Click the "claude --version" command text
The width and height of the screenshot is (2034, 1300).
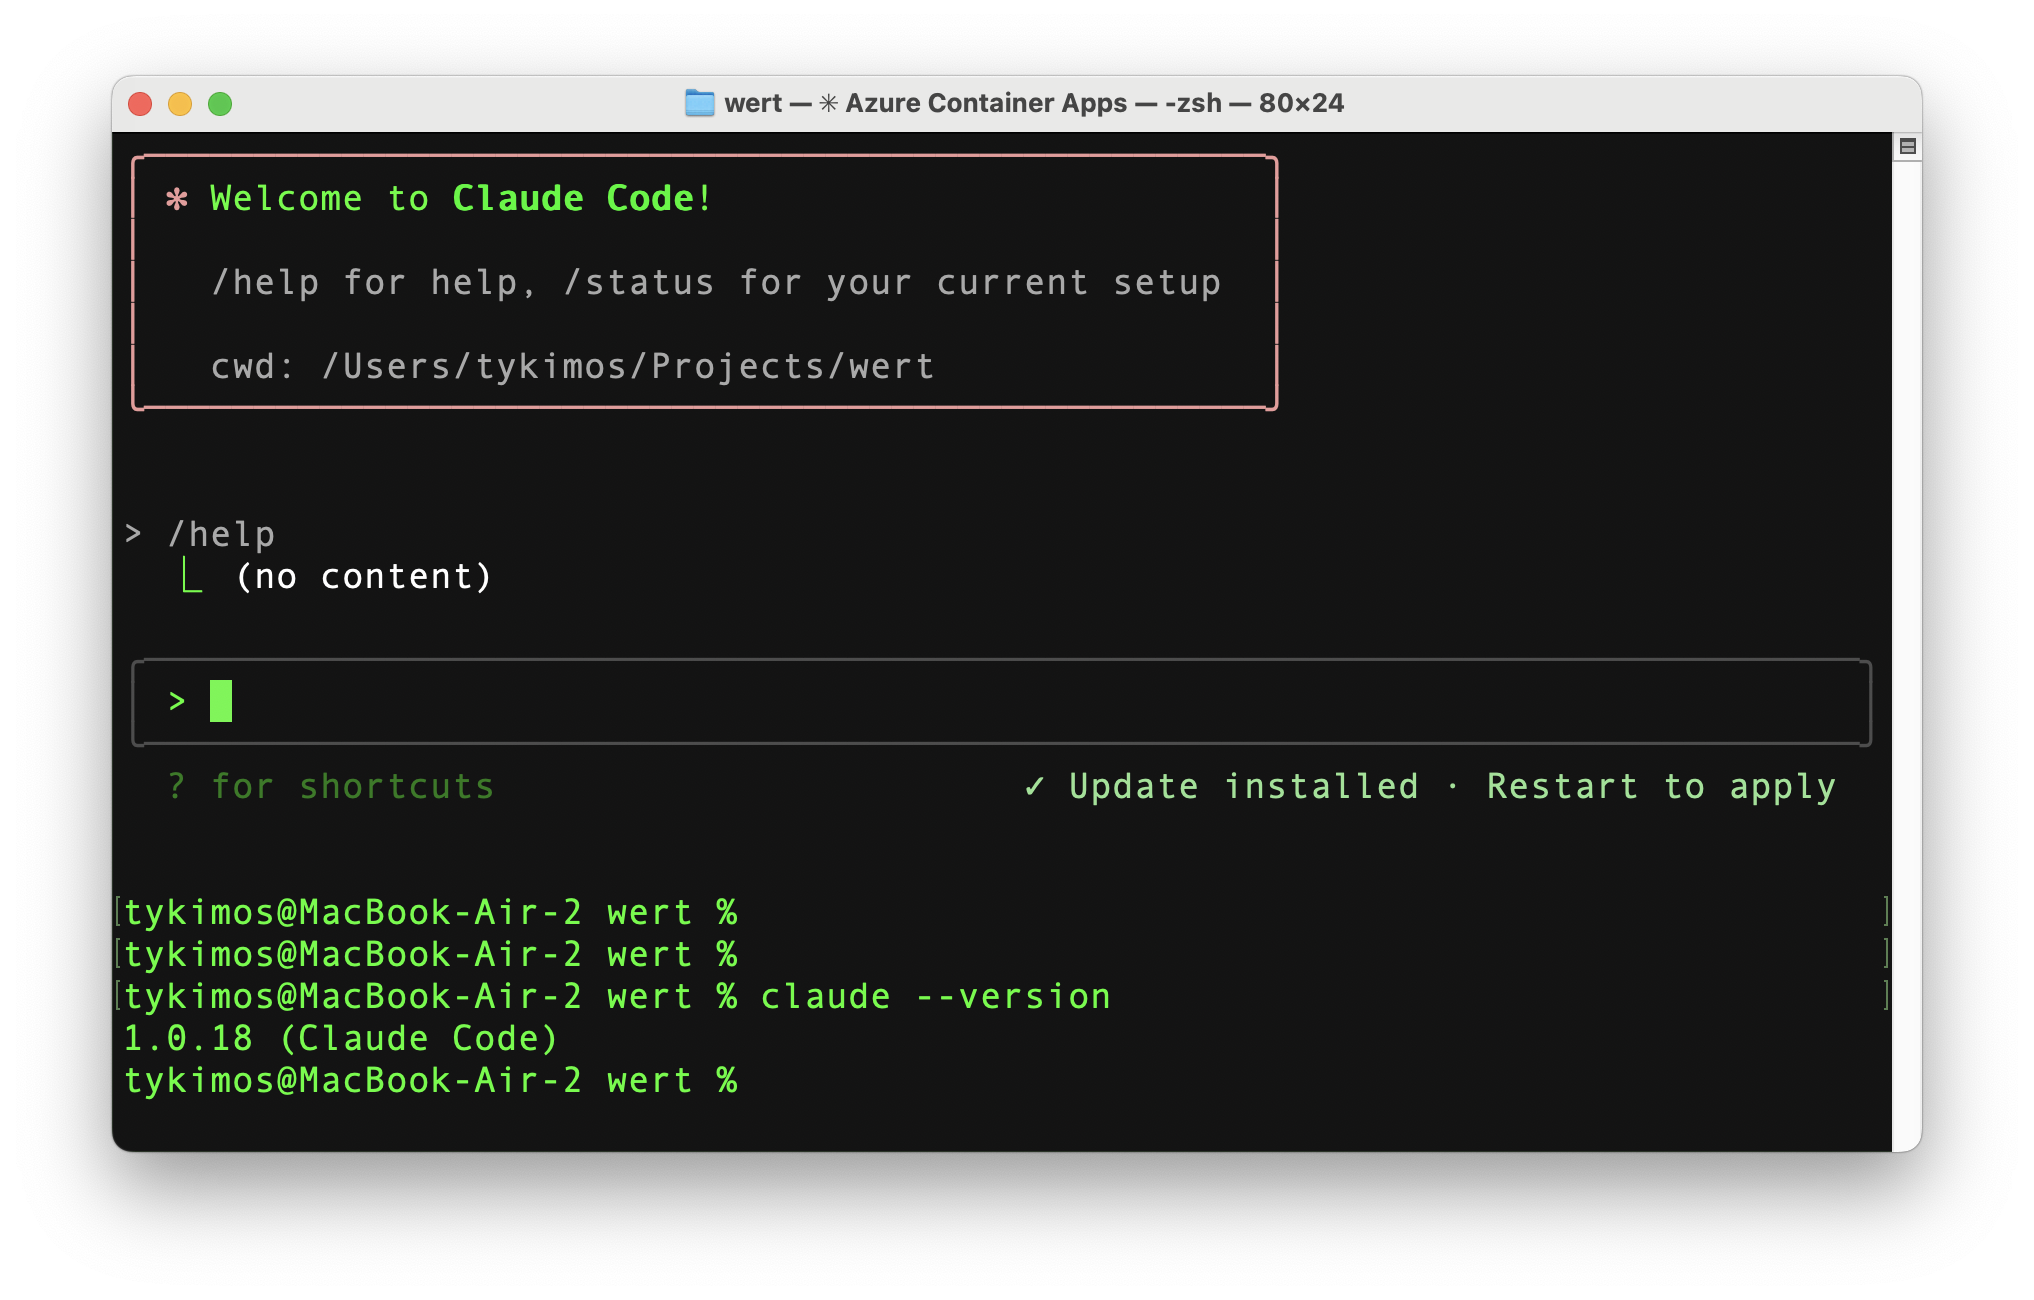click(935, 997)
